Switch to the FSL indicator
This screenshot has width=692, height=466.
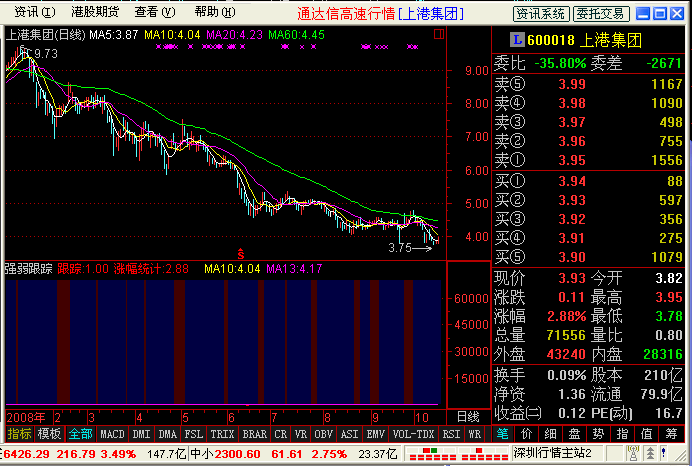(194, 434)
